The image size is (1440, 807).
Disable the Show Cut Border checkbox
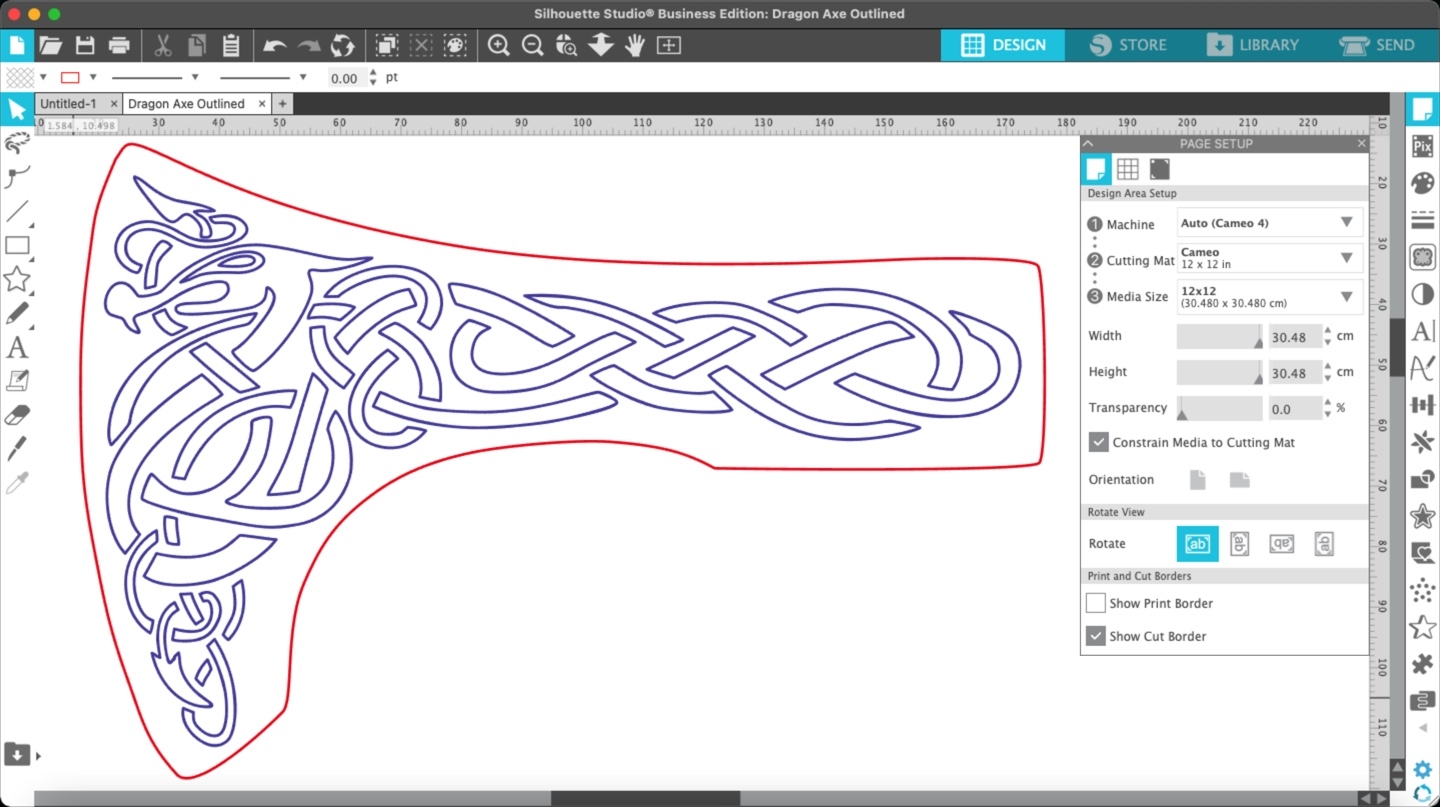pos(1096,636)
